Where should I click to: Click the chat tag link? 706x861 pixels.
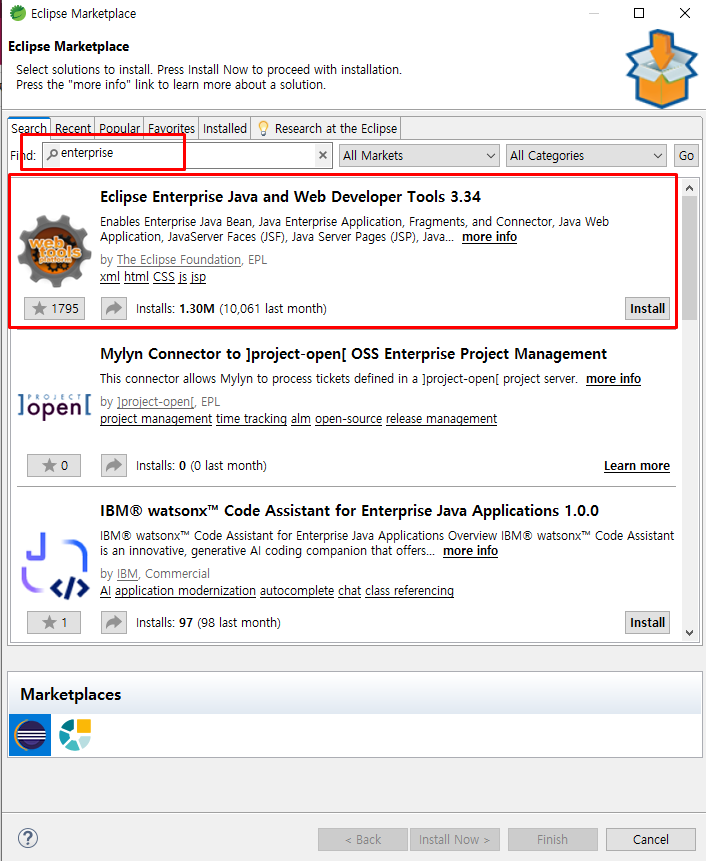pos(350,591)
